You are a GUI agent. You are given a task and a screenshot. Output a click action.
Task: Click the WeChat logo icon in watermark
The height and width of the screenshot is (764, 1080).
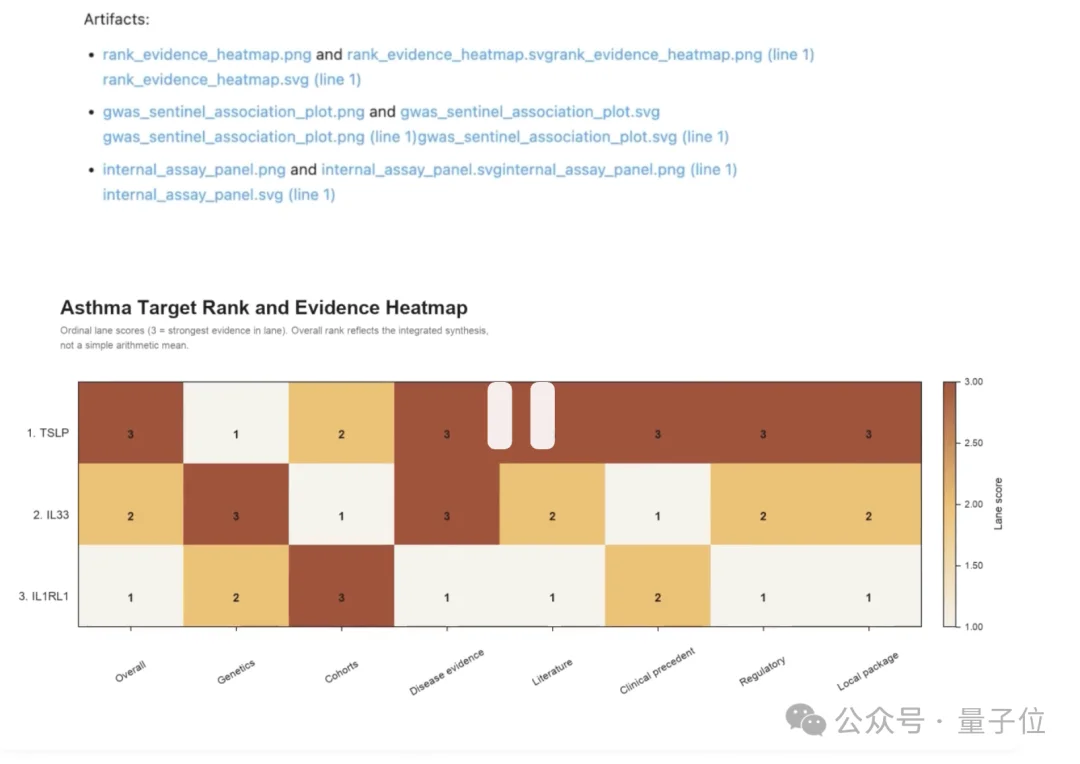805,720
